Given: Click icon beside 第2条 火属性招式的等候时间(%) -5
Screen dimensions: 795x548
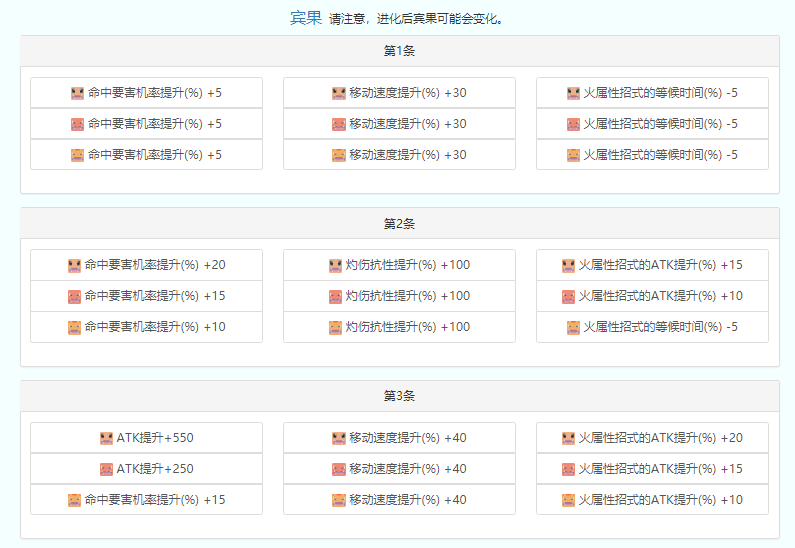Looking at the screenshot, I should [573, 328].
